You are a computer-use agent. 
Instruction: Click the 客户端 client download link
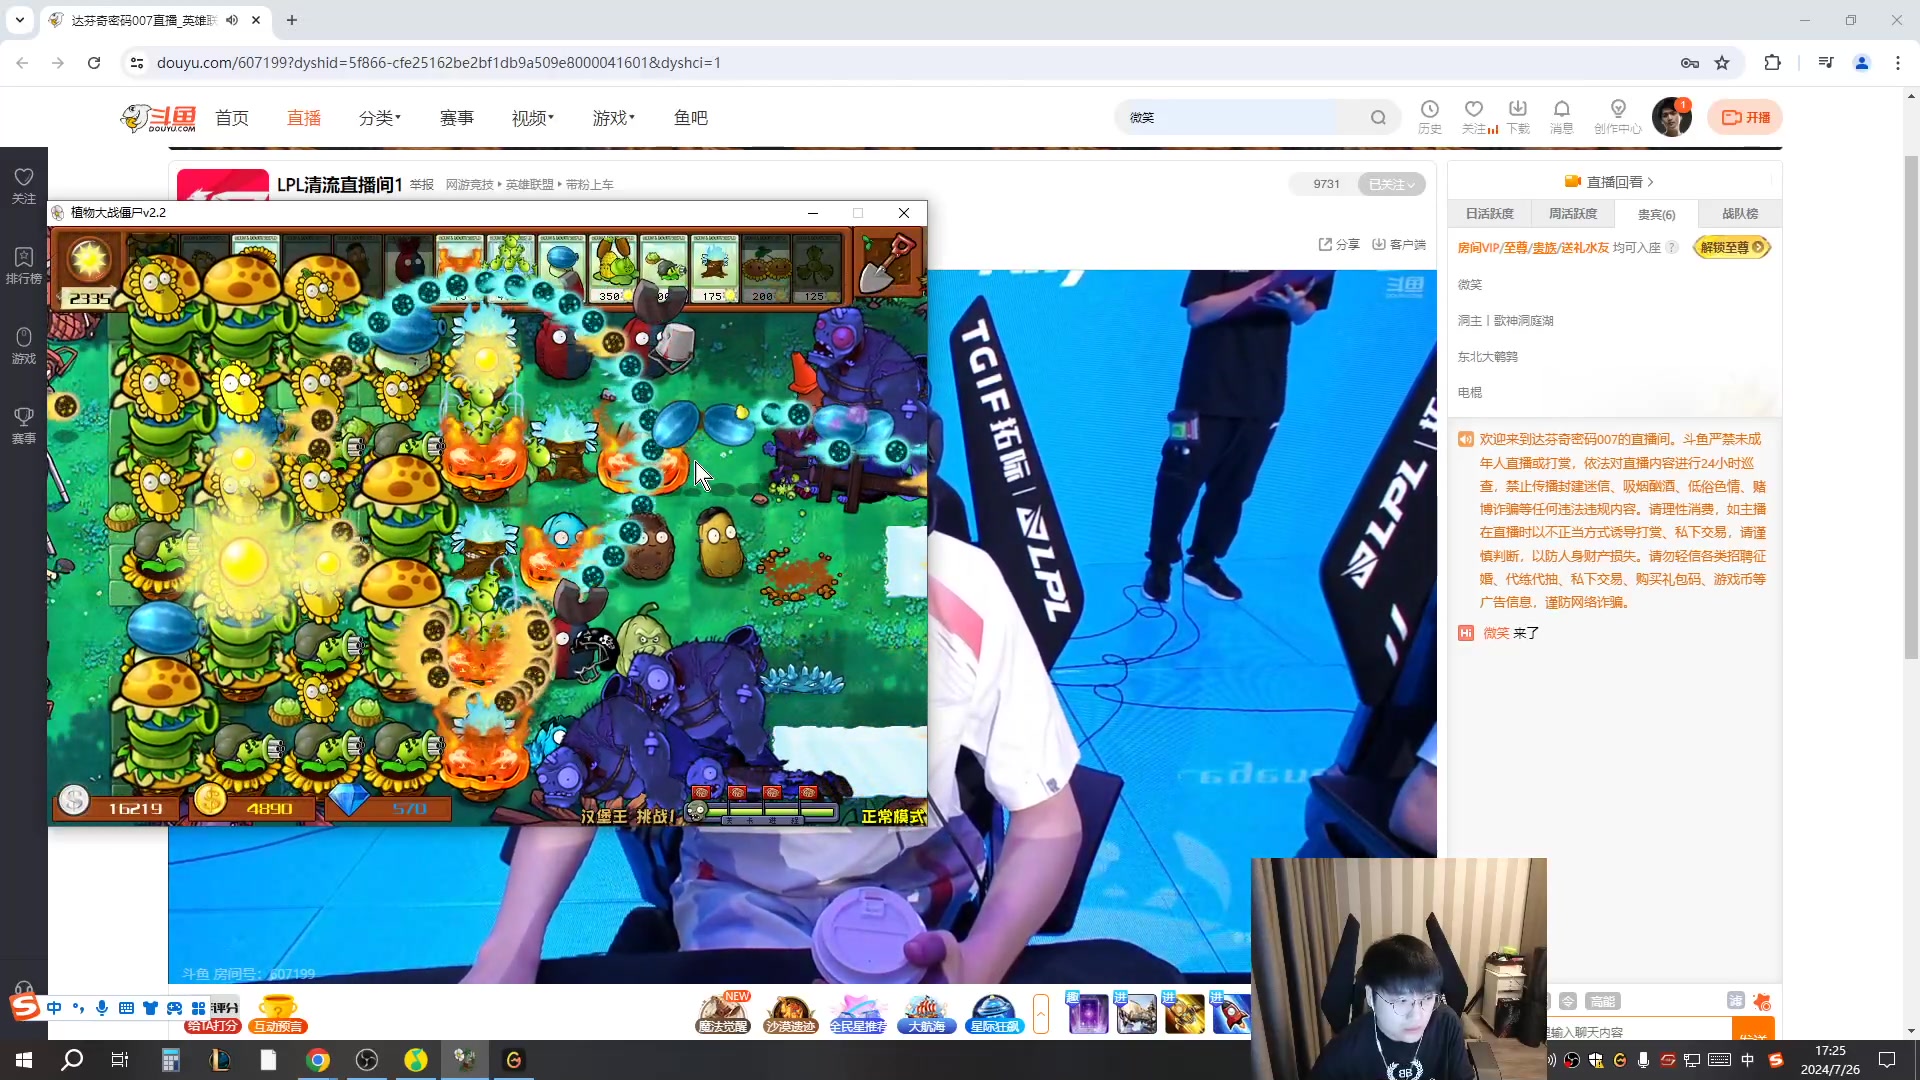point(1399,244)
